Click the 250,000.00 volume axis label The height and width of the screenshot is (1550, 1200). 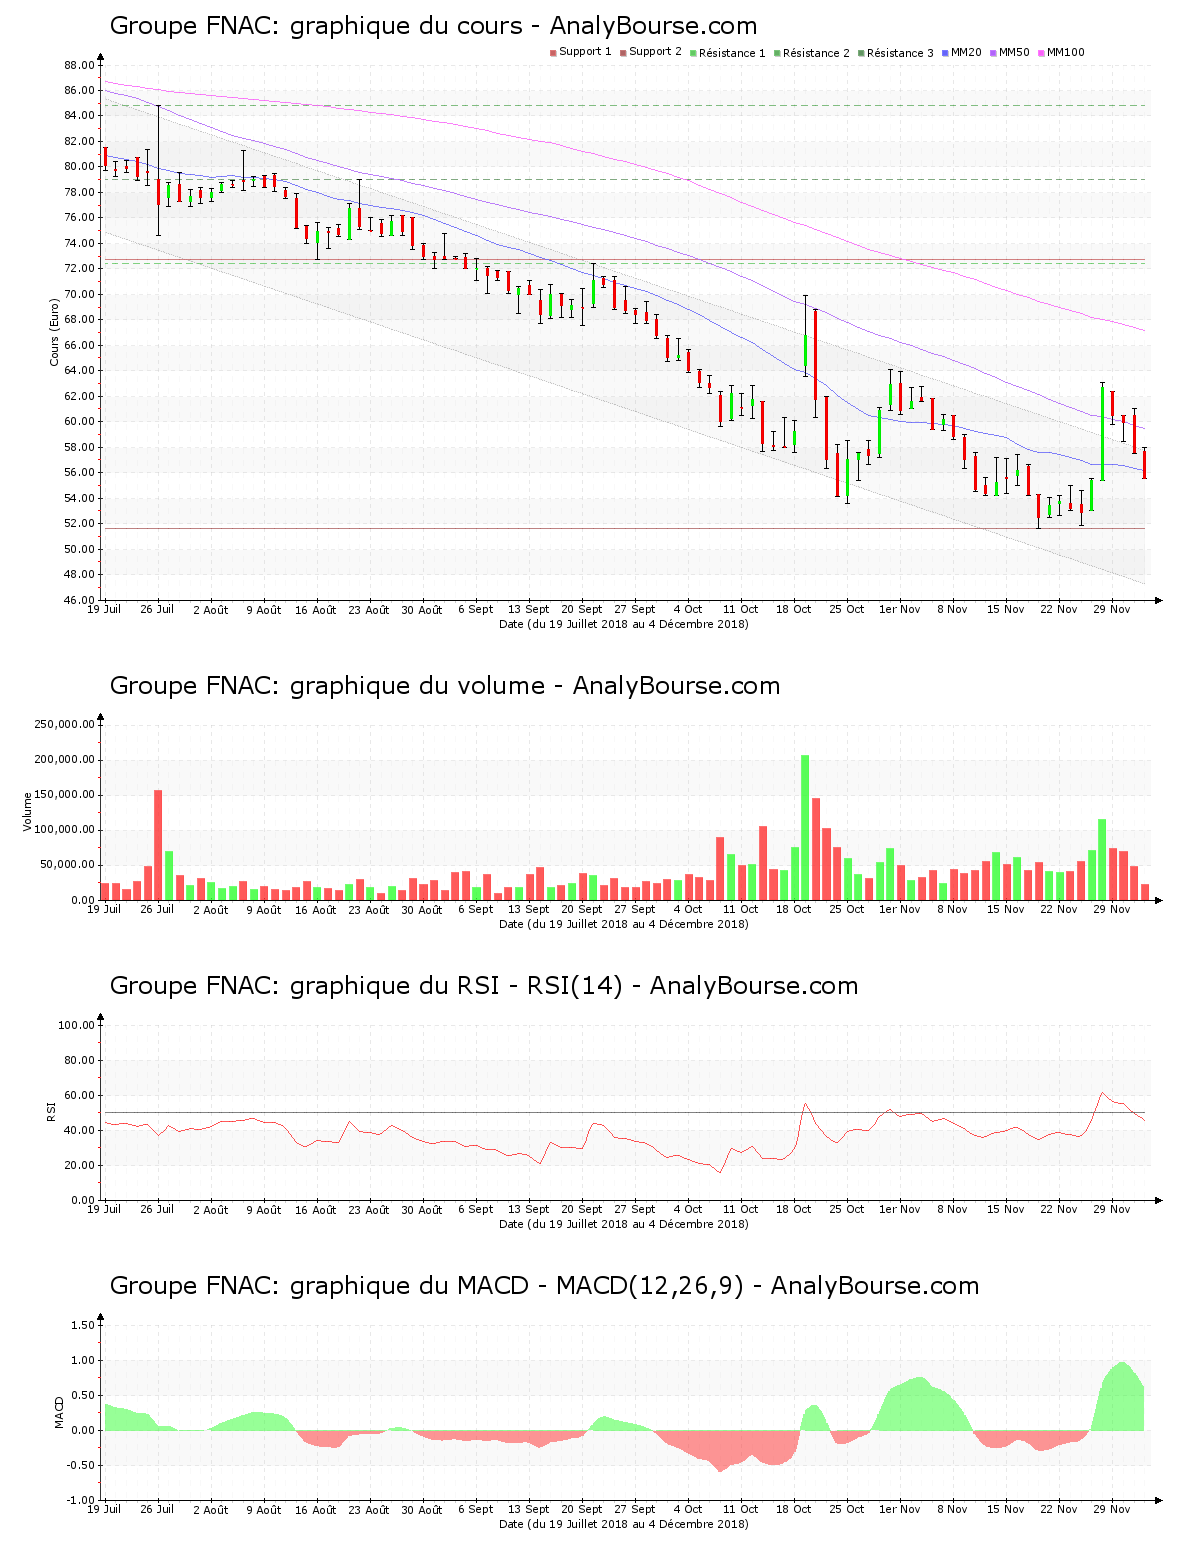pos(64,724)
